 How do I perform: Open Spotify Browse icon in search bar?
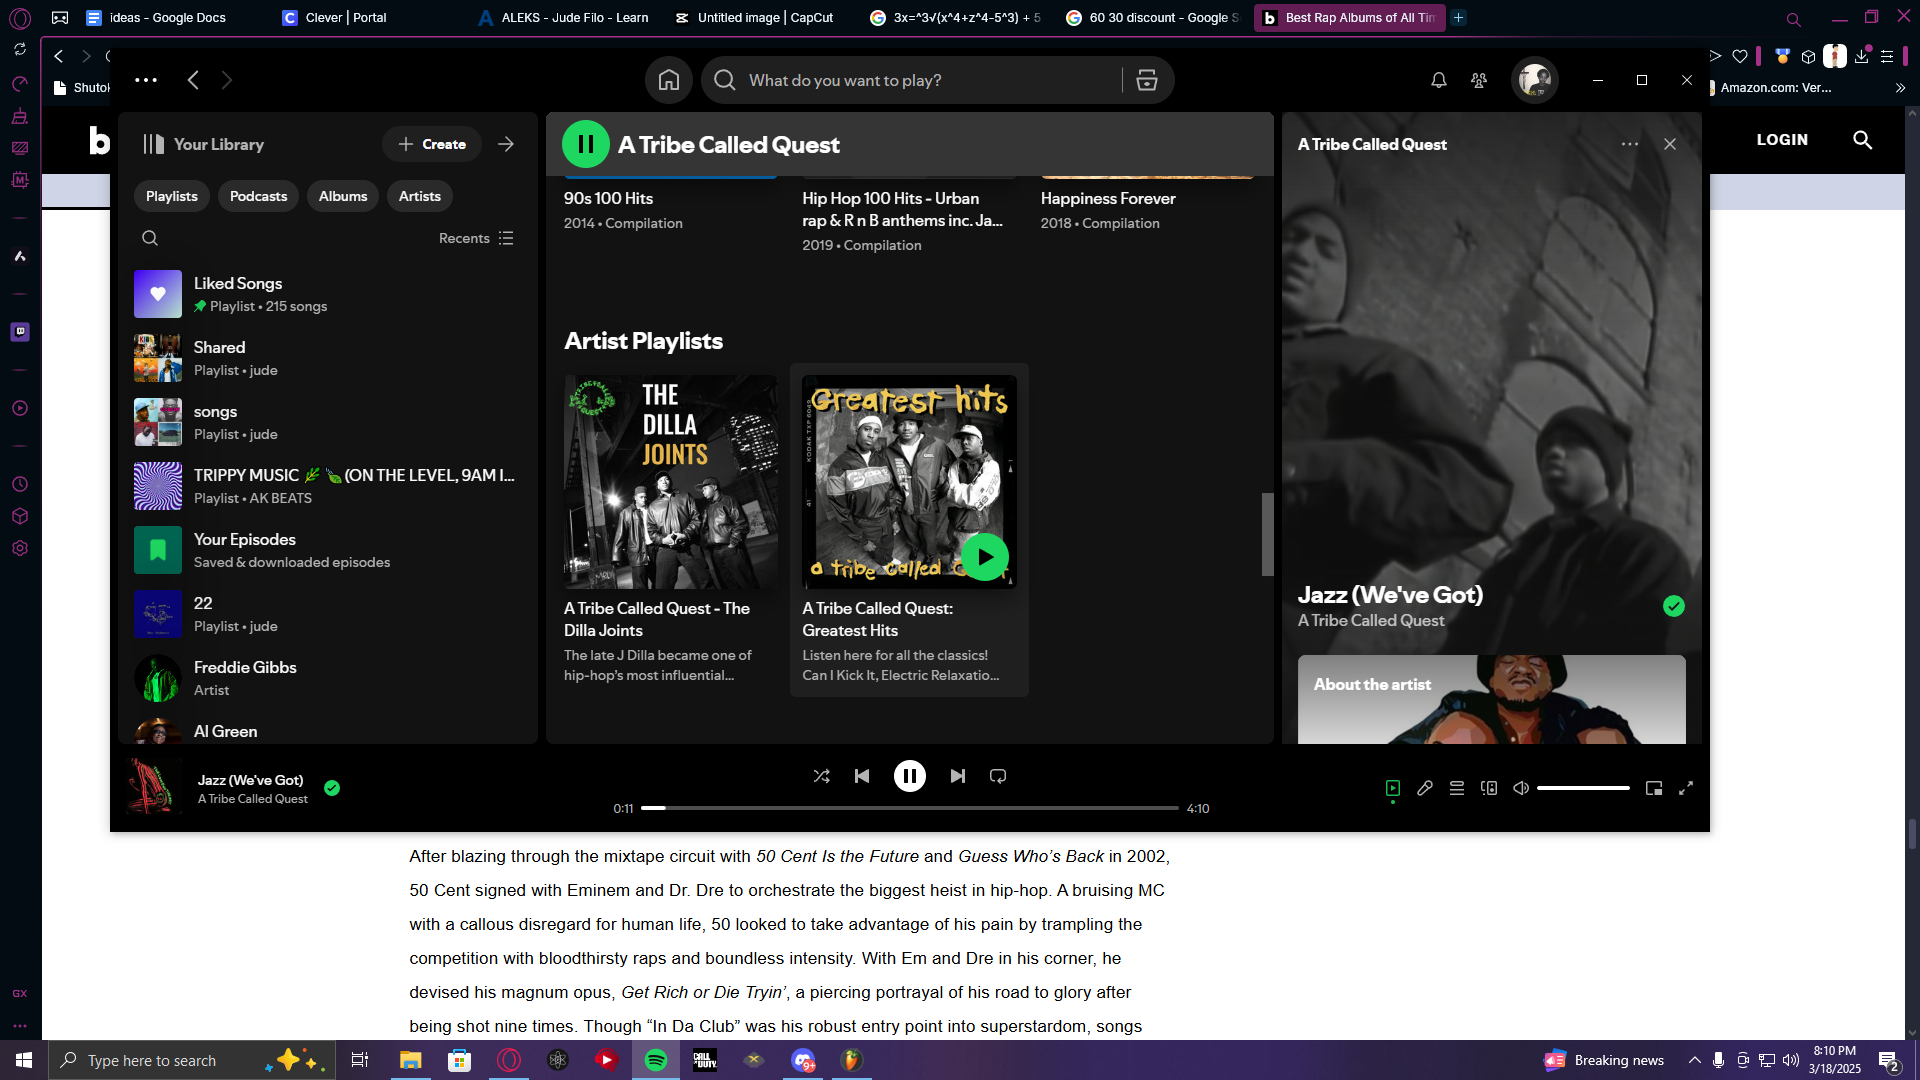pos(1146,80)
